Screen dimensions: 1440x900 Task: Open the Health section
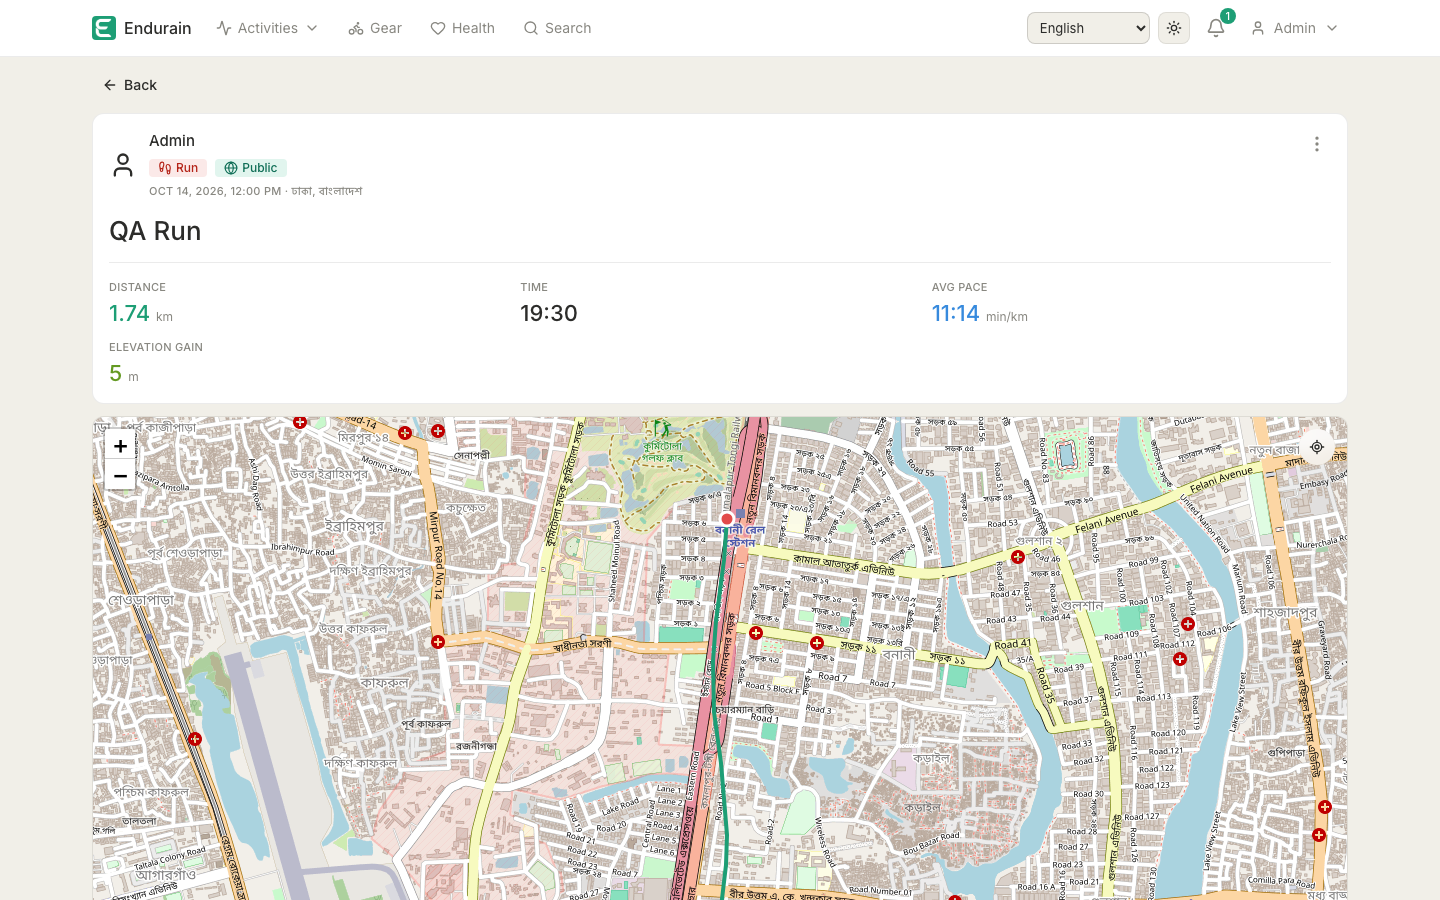462,28
